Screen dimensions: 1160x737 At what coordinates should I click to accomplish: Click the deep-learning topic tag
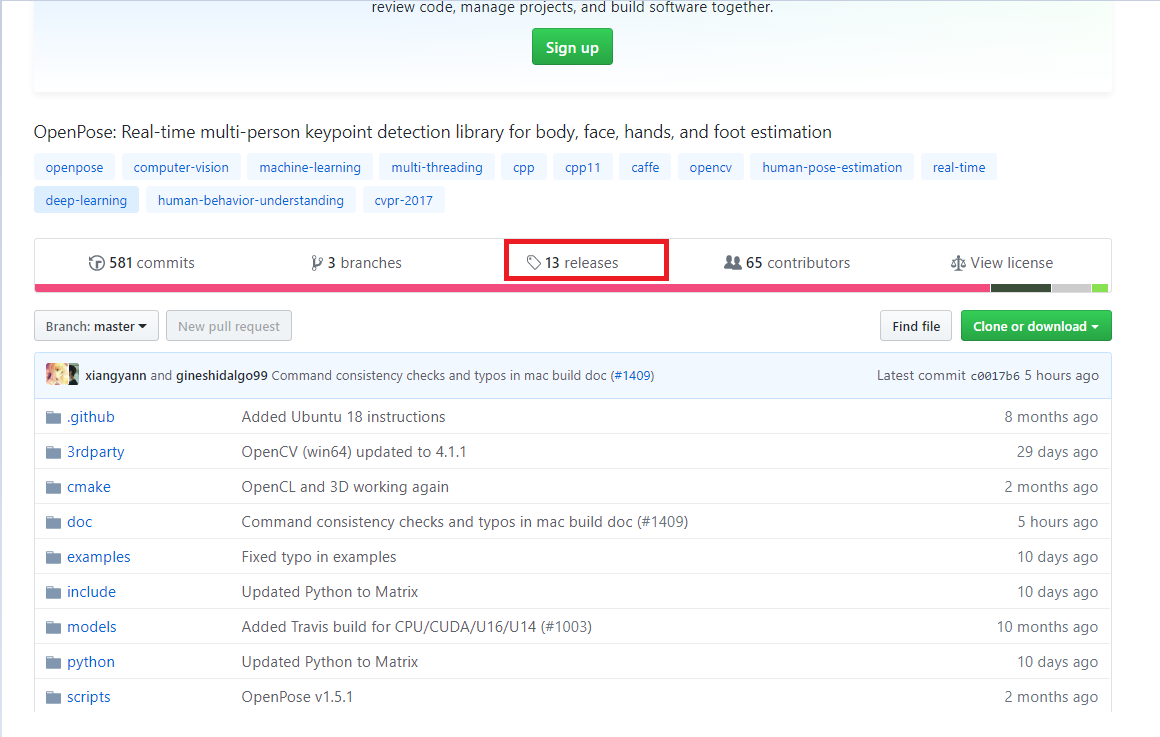[x=87, y=200]
